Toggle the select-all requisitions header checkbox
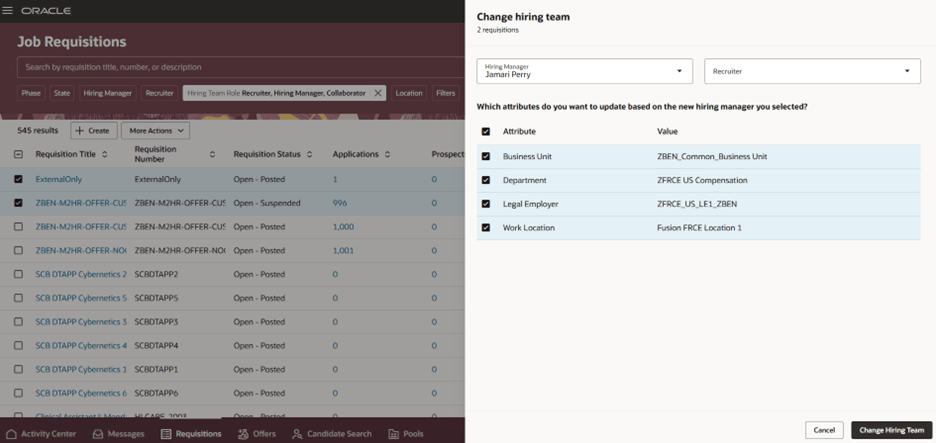 pos(18,154)
